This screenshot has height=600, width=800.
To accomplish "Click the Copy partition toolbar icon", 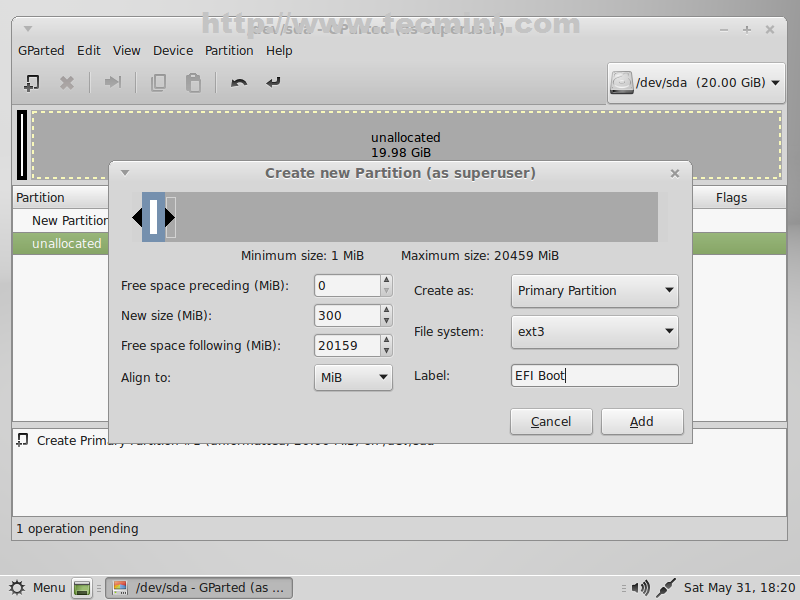I will [158, 83].
